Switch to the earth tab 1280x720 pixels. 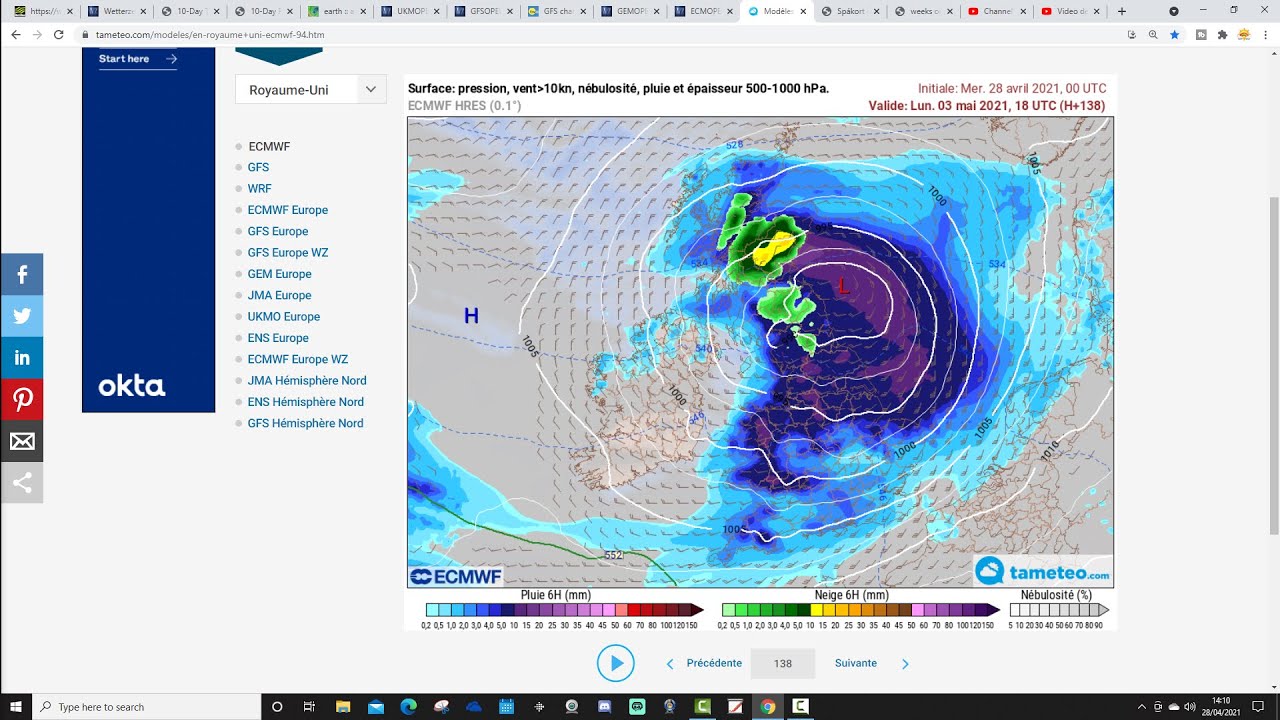click(x=335, y=11)
